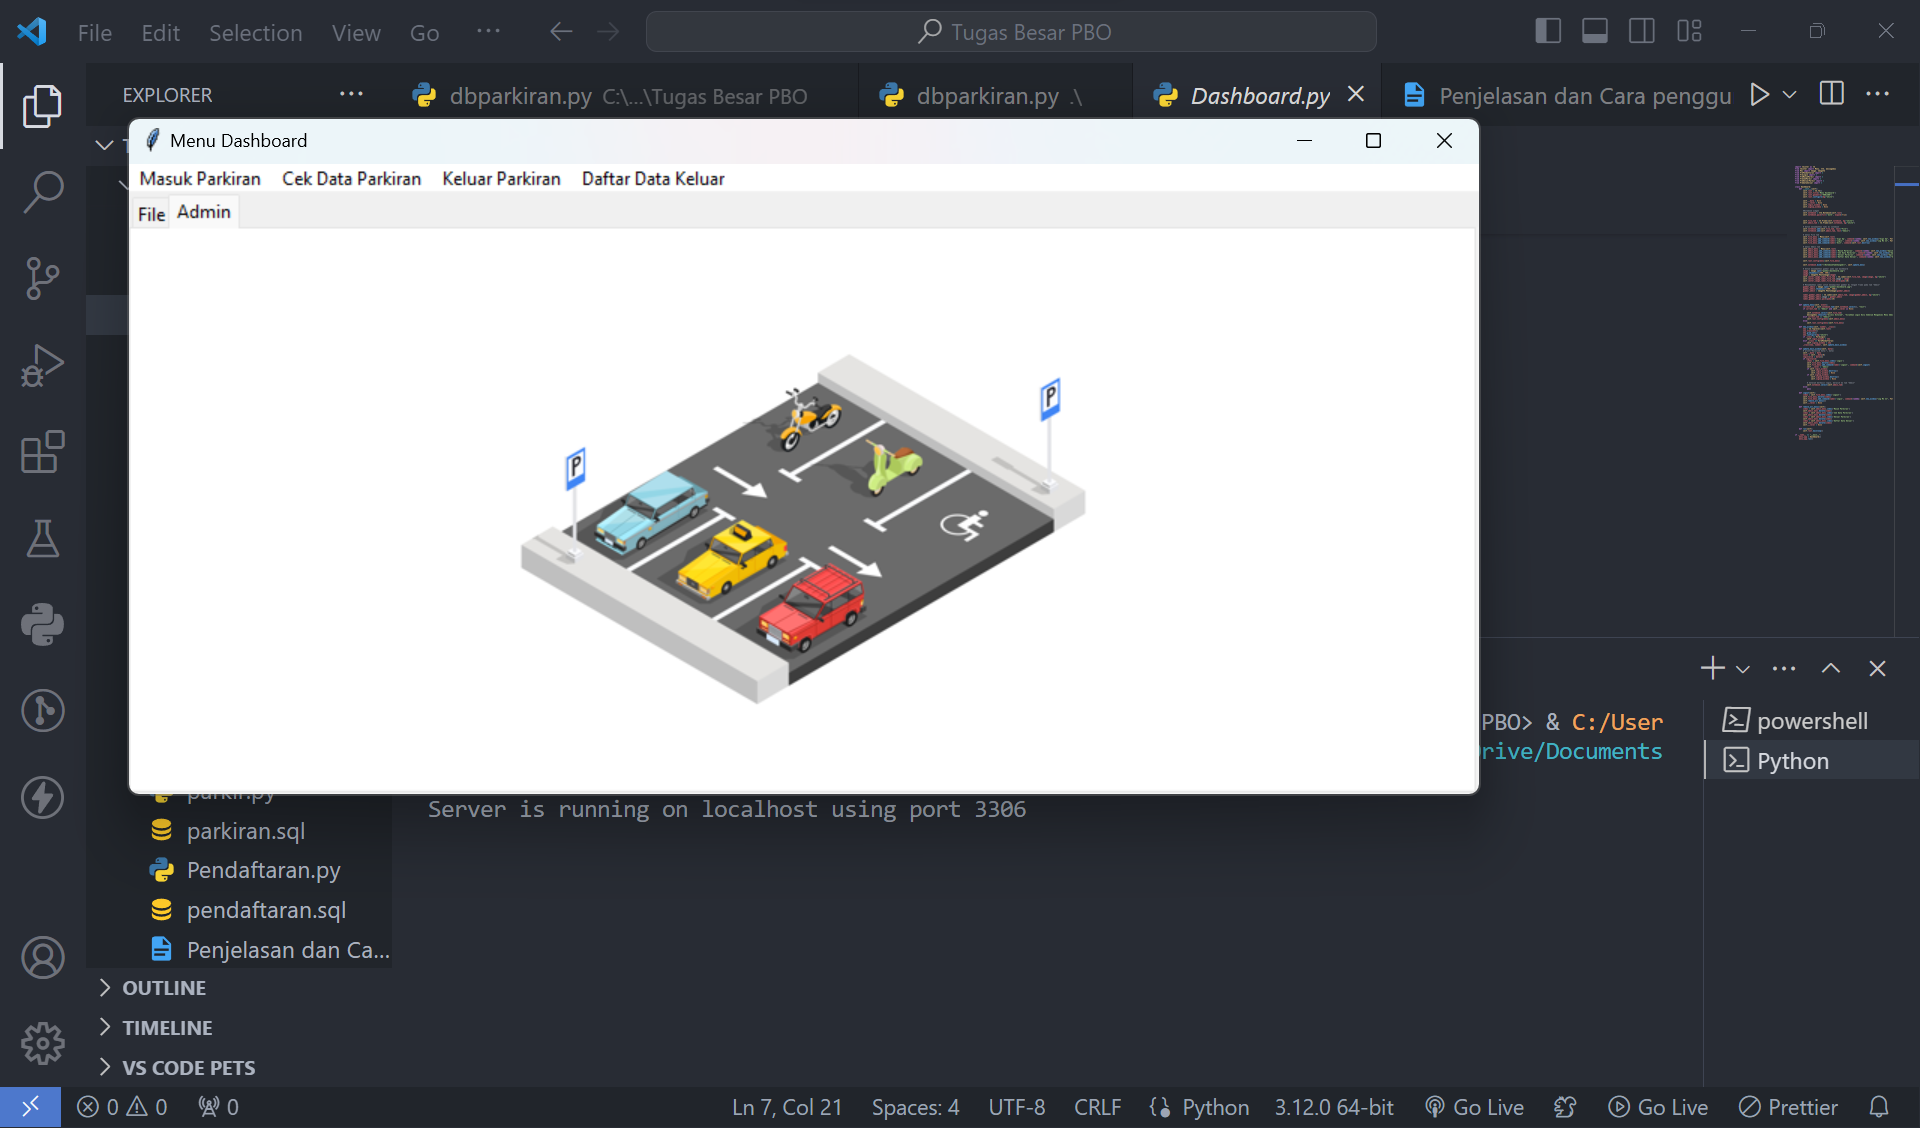Open the Source Control view
The width and height of the screenshot is (1920, 1128).
pyautogui.click(x=42, y=278)
